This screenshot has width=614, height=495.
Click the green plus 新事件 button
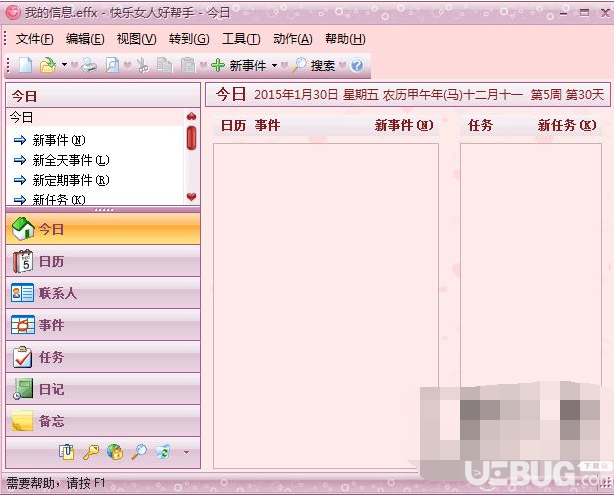[239, 65]
